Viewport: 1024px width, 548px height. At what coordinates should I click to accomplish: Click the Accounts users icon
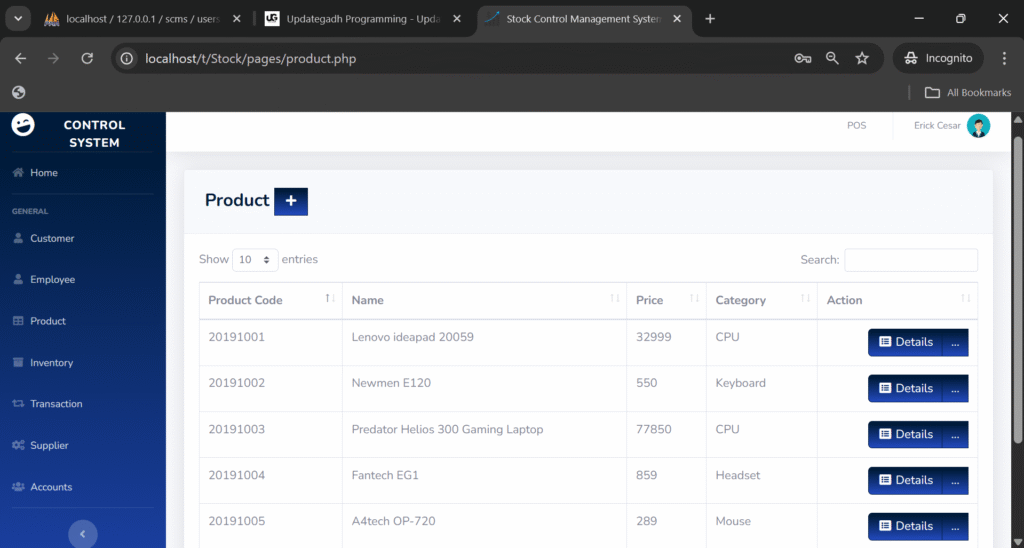pyautogui.click(x=18, y=487)
